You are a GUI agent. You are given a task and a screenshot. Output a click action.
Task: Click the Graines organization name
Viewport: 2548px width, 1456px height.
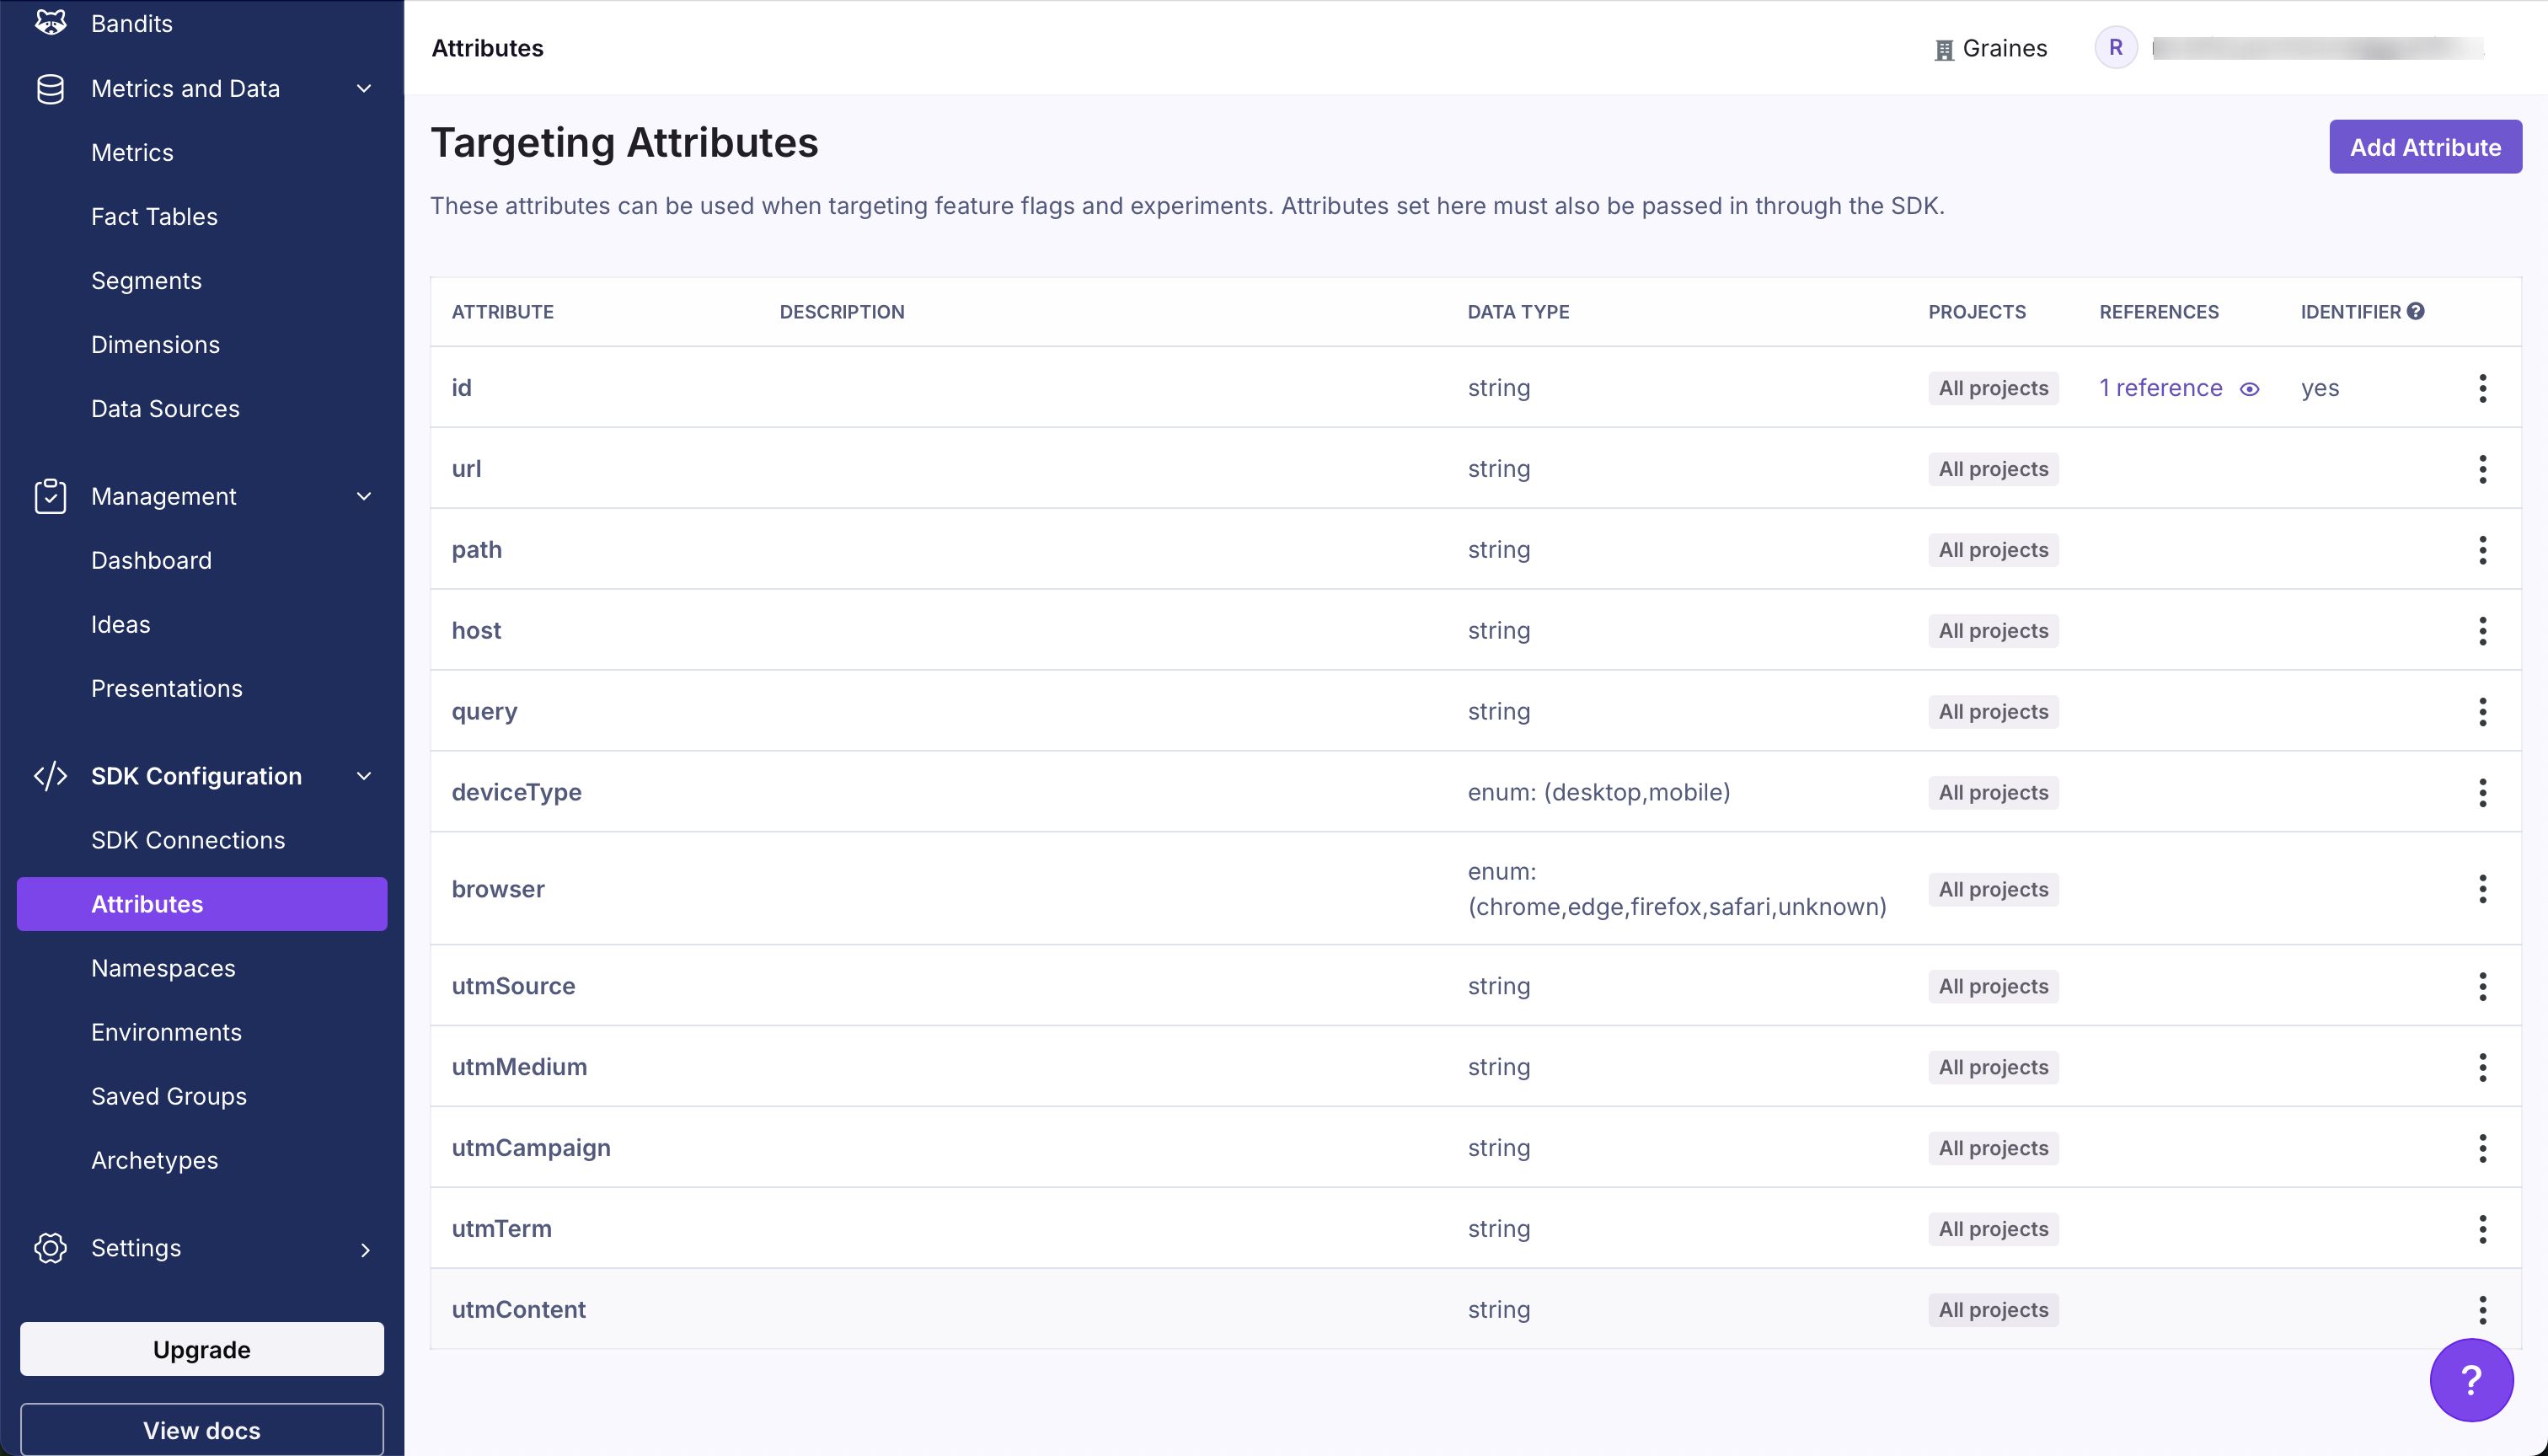coord(2004,48)
